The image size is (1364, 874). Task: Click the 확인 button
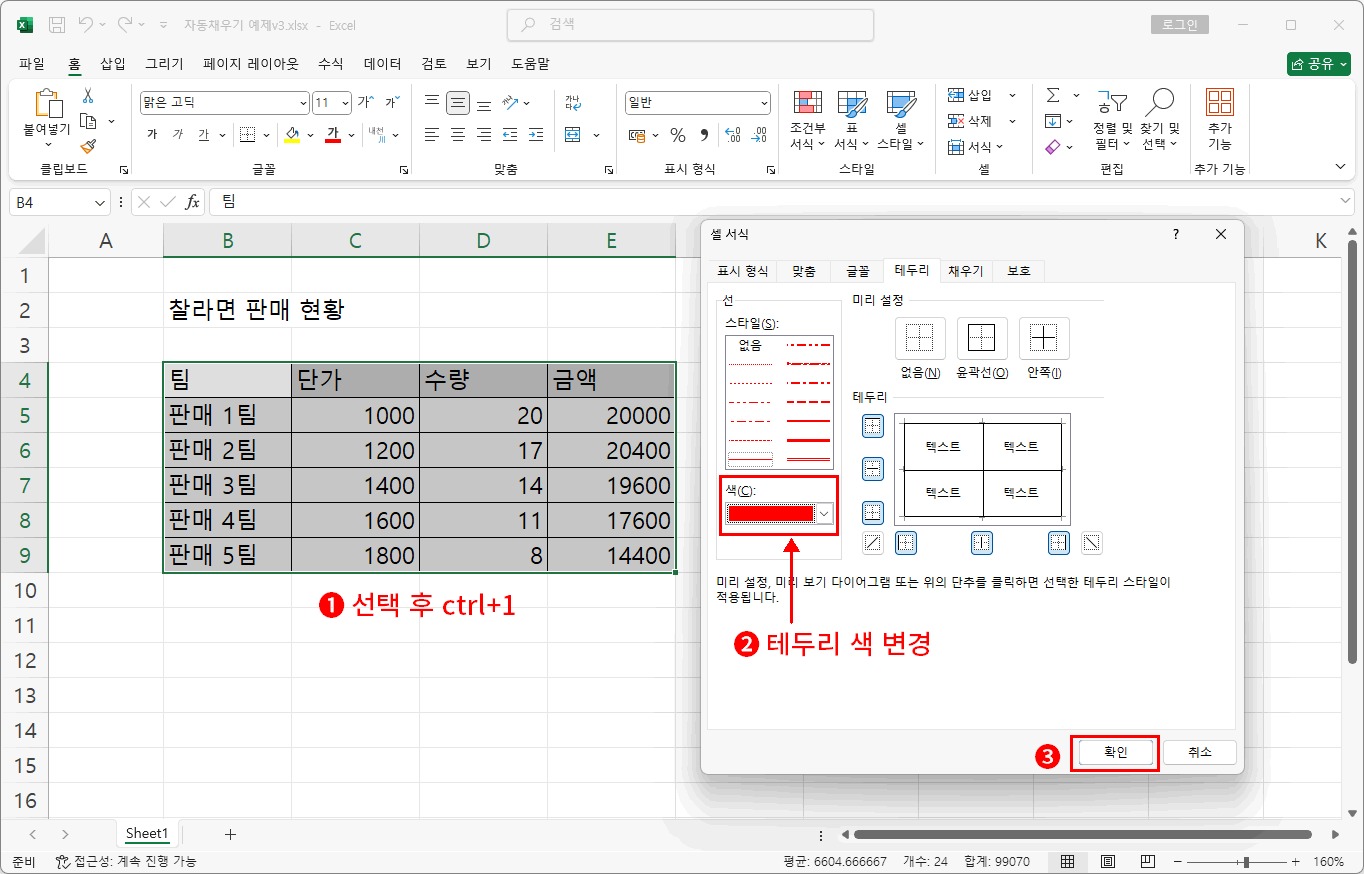1115,752
